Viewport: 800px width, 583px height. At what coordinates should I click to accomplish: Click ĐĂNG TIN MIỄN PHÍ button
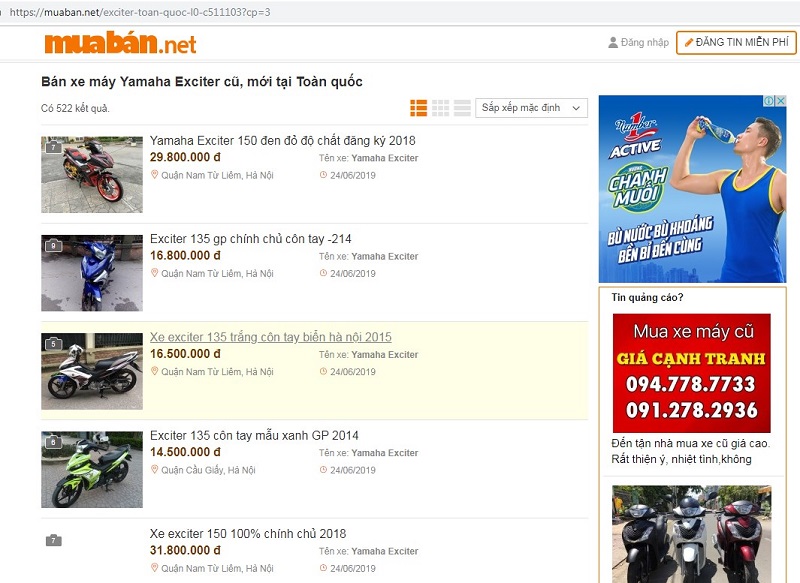coord(736,43)
